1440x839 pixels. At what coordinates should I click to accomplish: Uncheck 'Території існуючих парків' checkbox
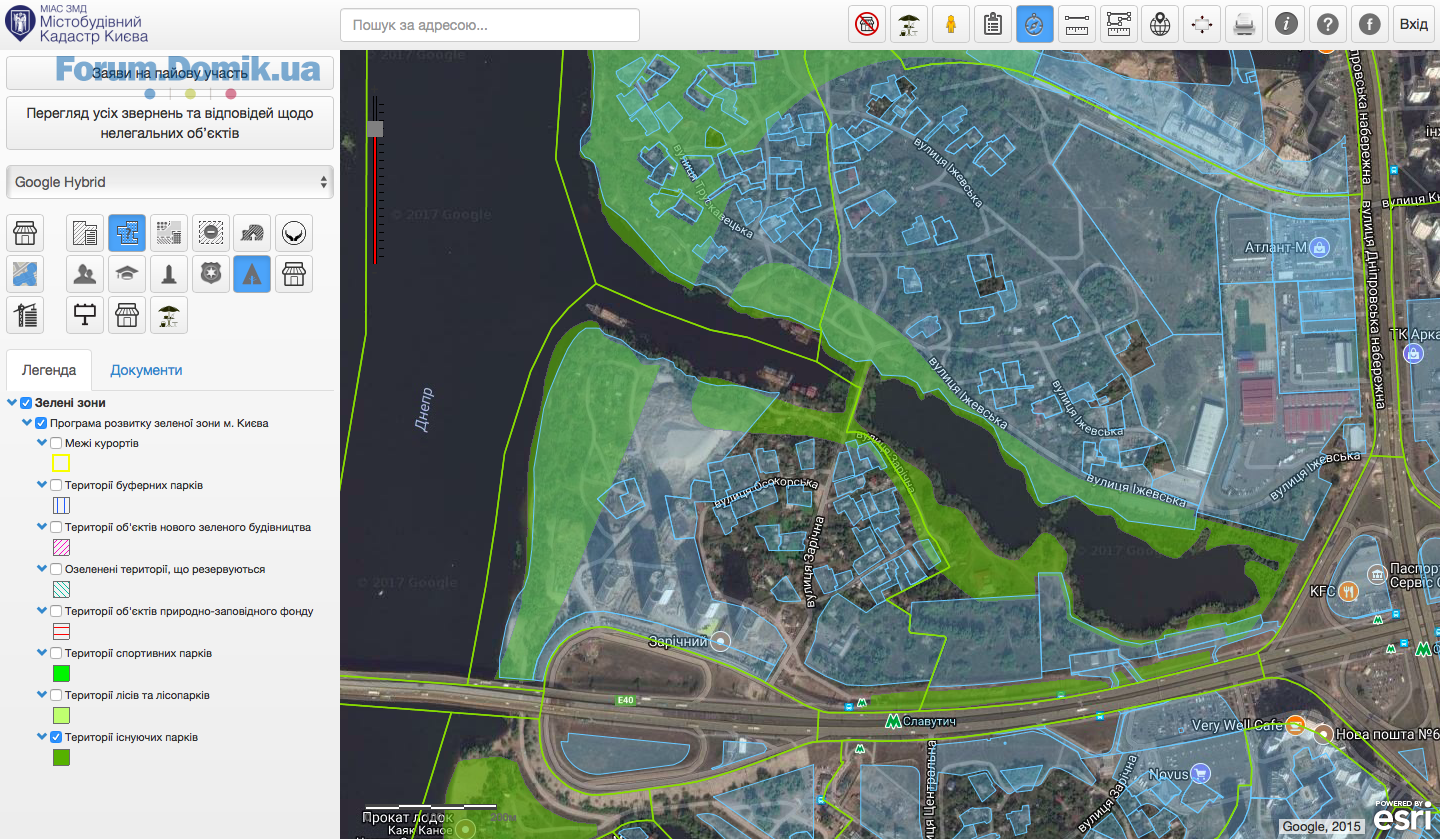[x=56, y=737]
